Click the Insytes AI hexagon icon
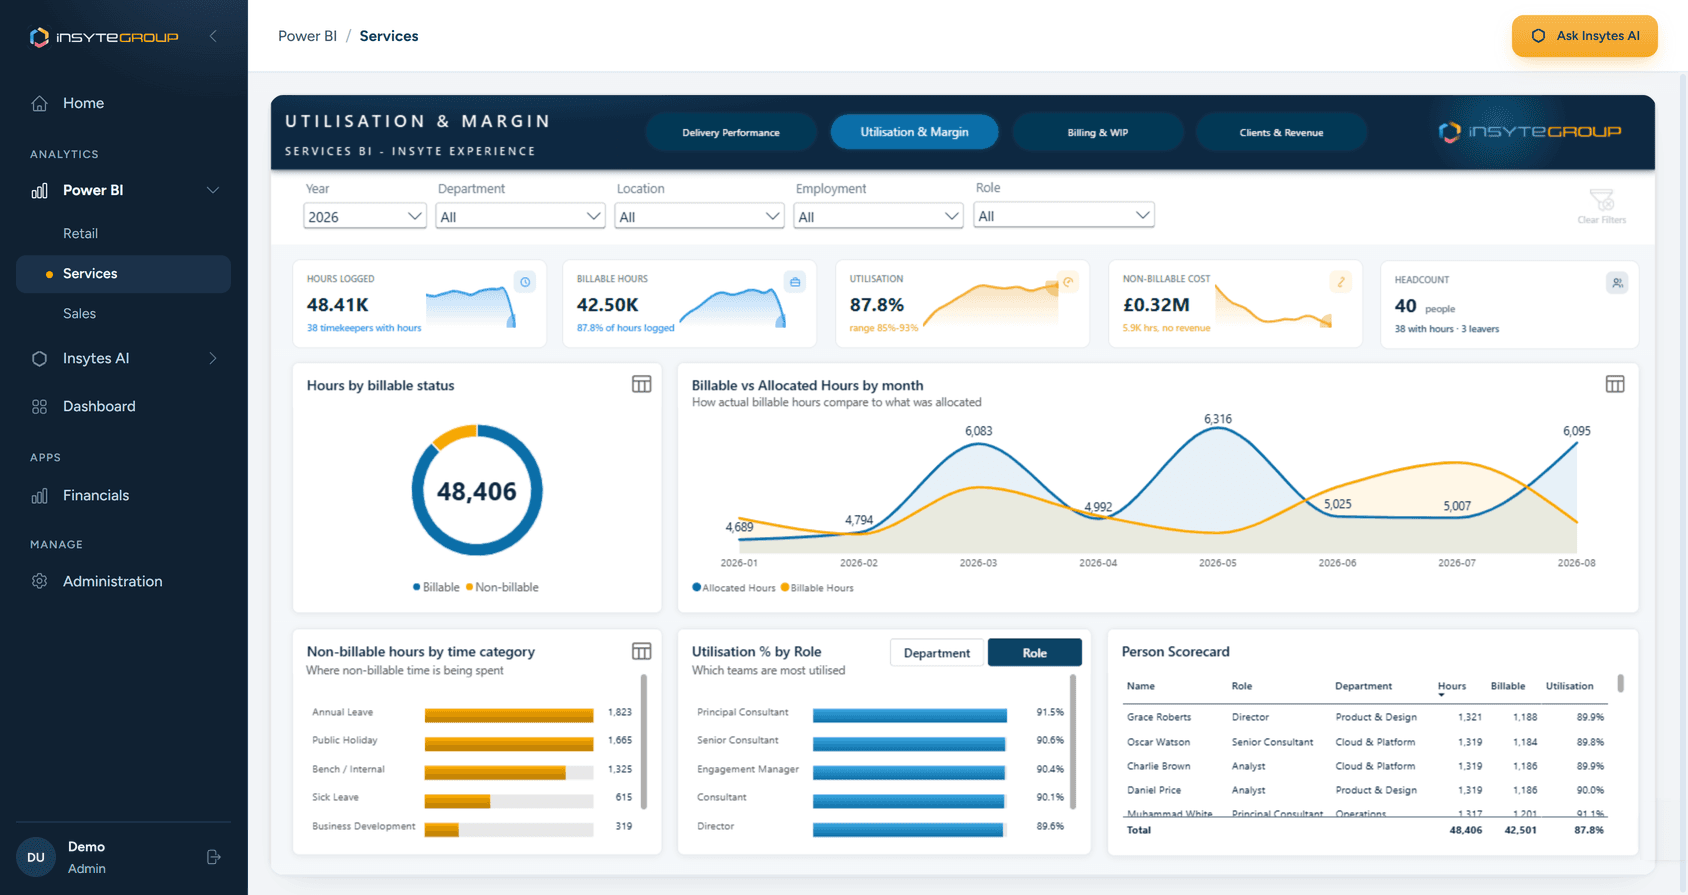 (39, 358)
